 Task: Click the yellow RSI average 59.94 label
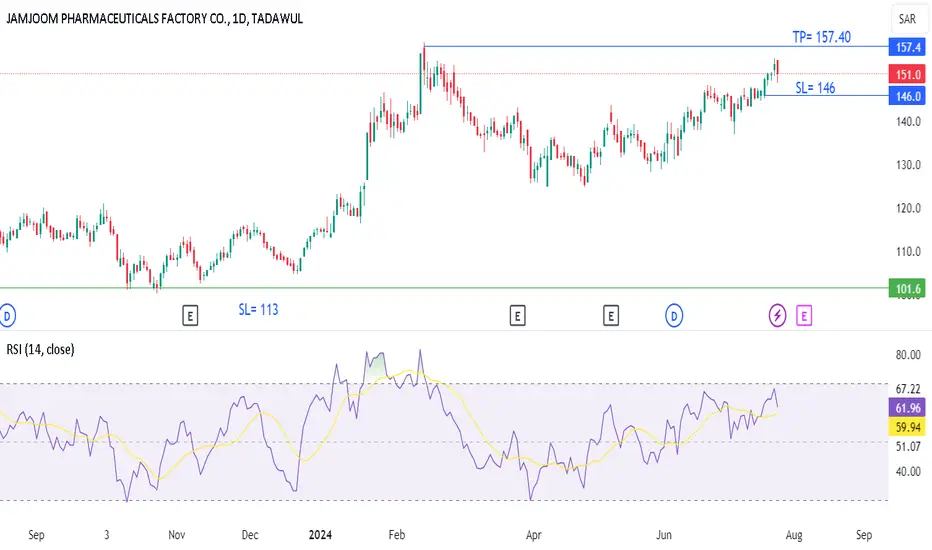(x=907, y=427)
